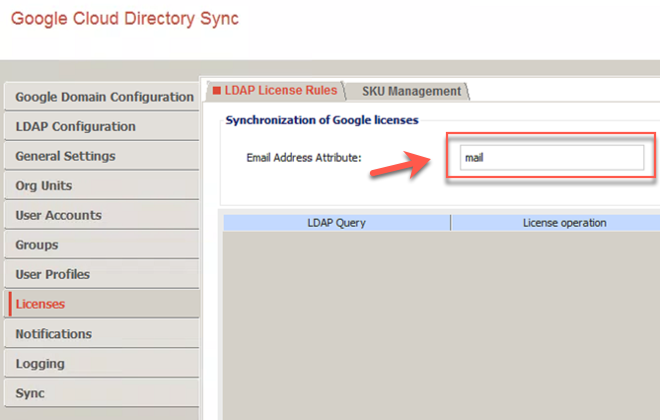Click Google Cloud Directory Sync title
This screenshot has width=660, height=420.
tap(125, 19)
